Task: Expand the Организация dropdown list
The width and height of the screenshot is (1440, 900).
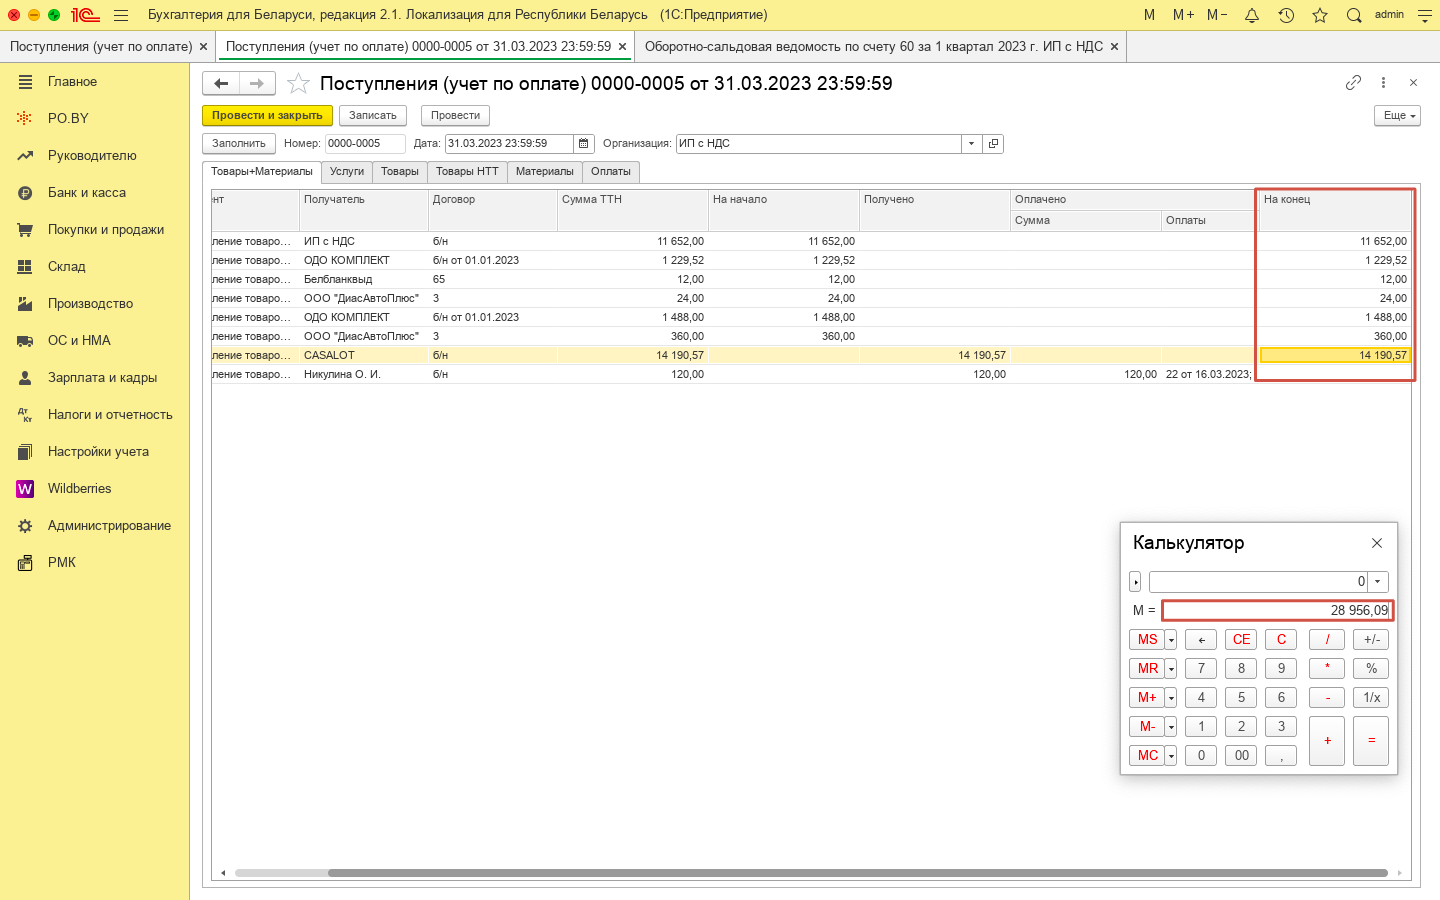Action: tap(971, 144)
